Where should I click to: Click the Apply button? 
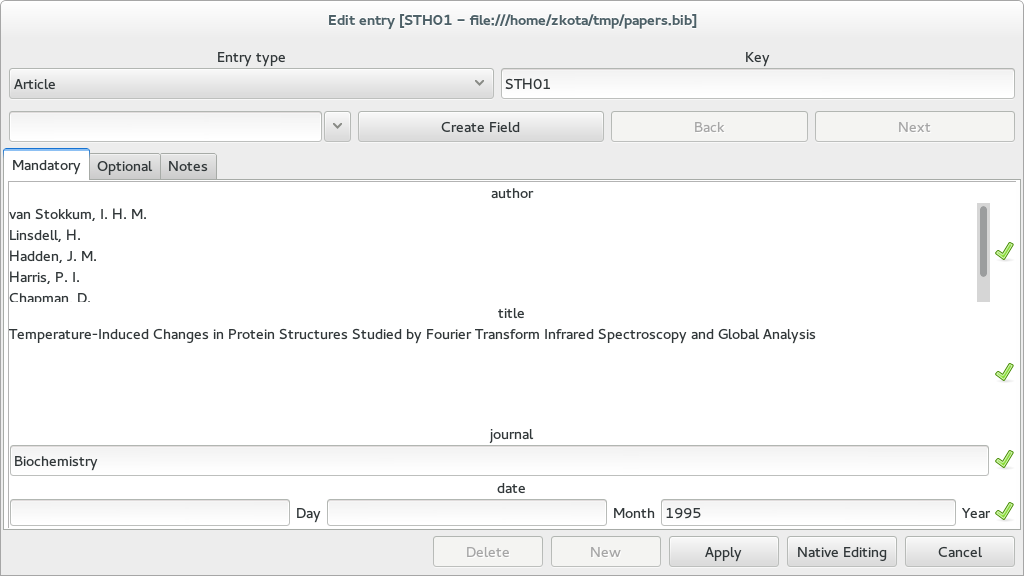723,552
